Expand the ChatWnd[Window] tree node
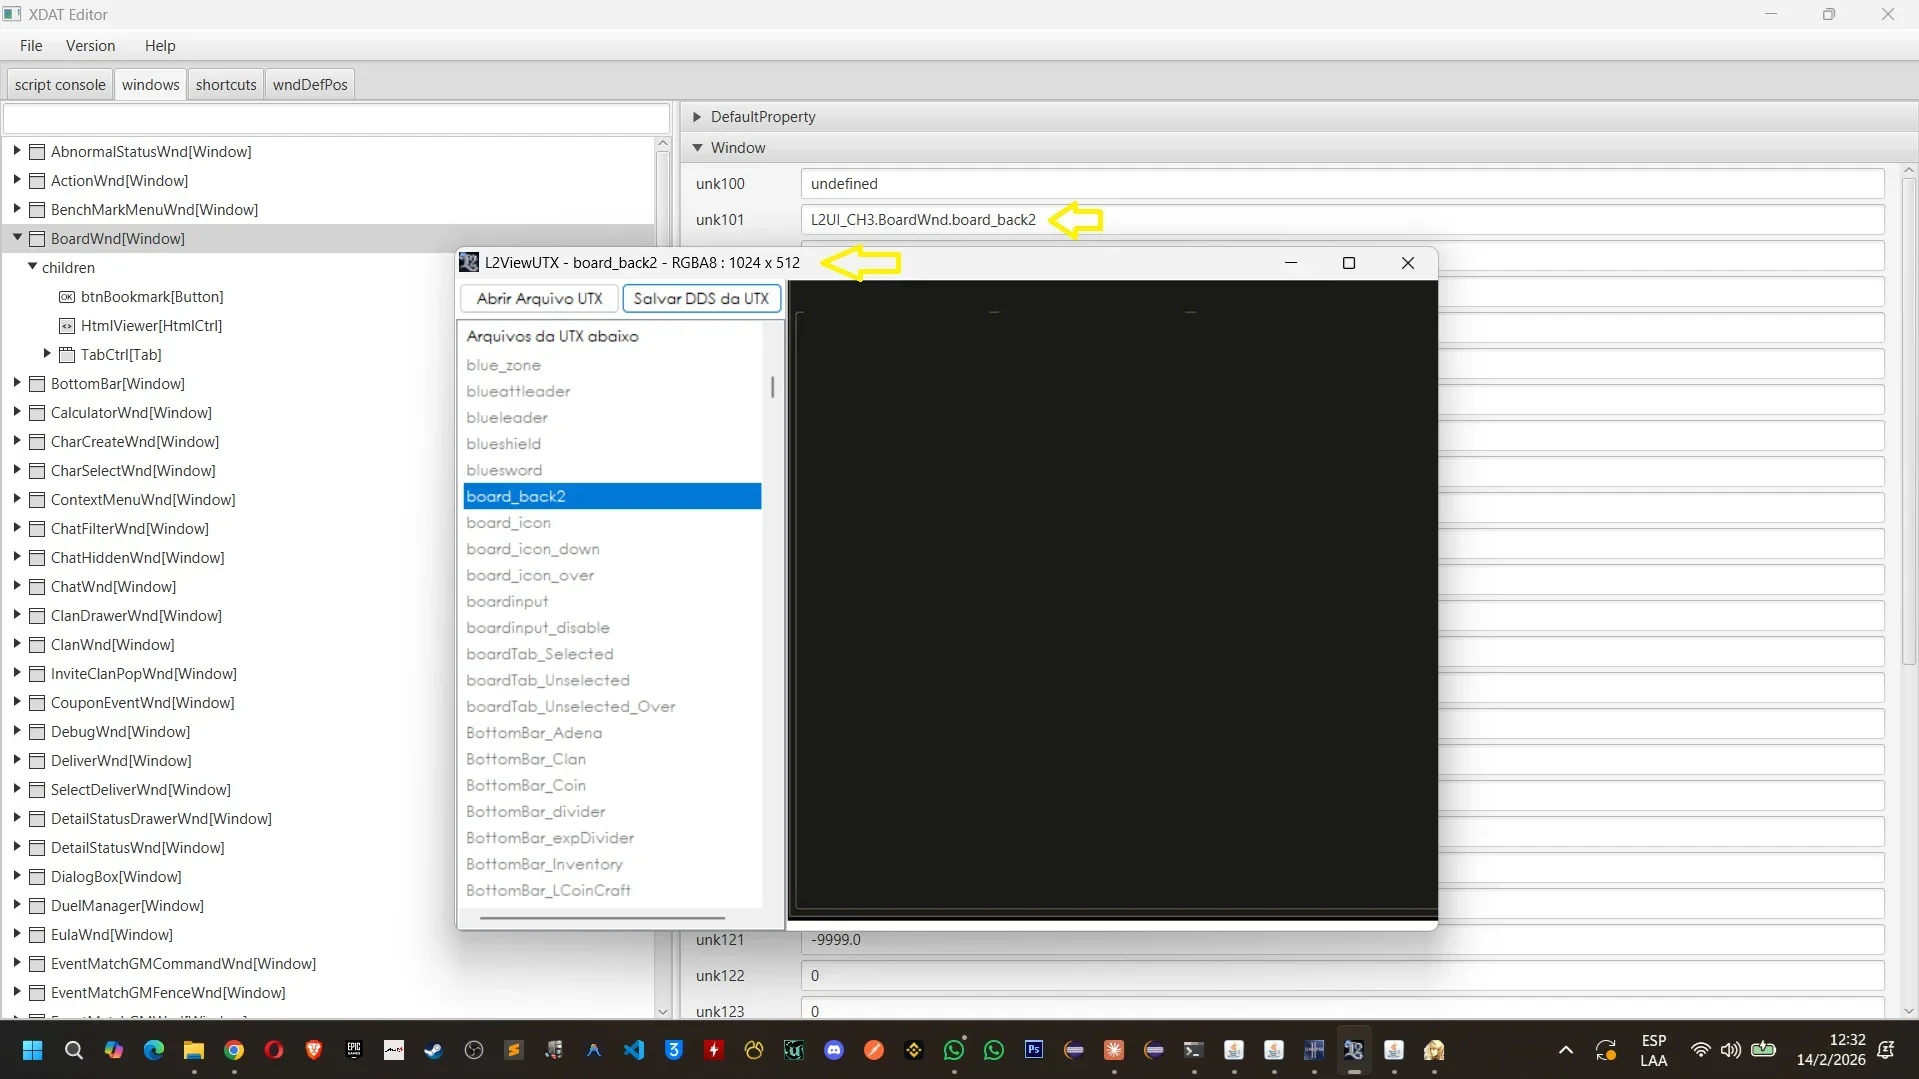 [x=17, y=586]
